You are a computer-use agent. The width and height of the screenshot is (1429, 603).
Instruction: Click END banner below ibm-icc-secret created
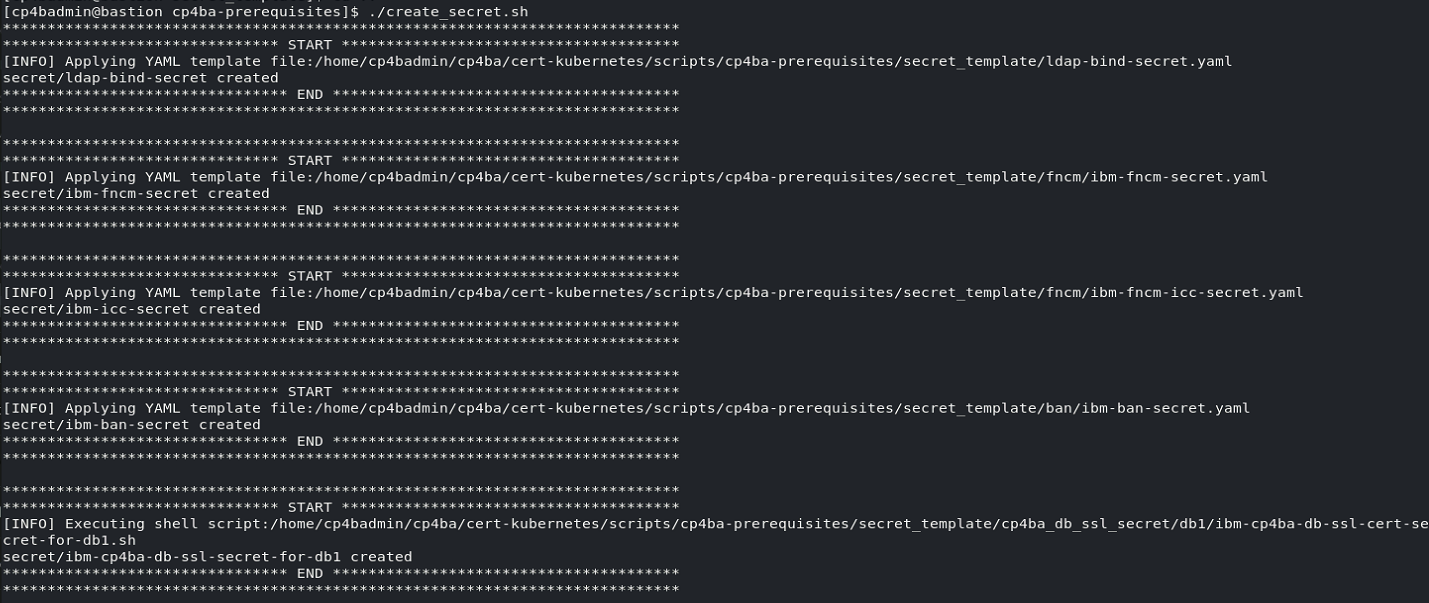pyautogui.click(x=310, y=326)
